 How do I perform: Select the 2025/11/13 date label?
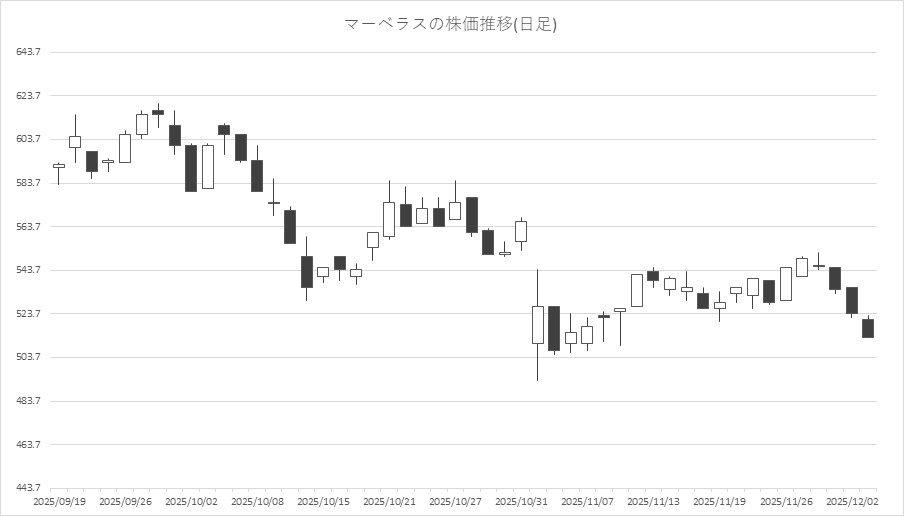[x=653, y=501]
